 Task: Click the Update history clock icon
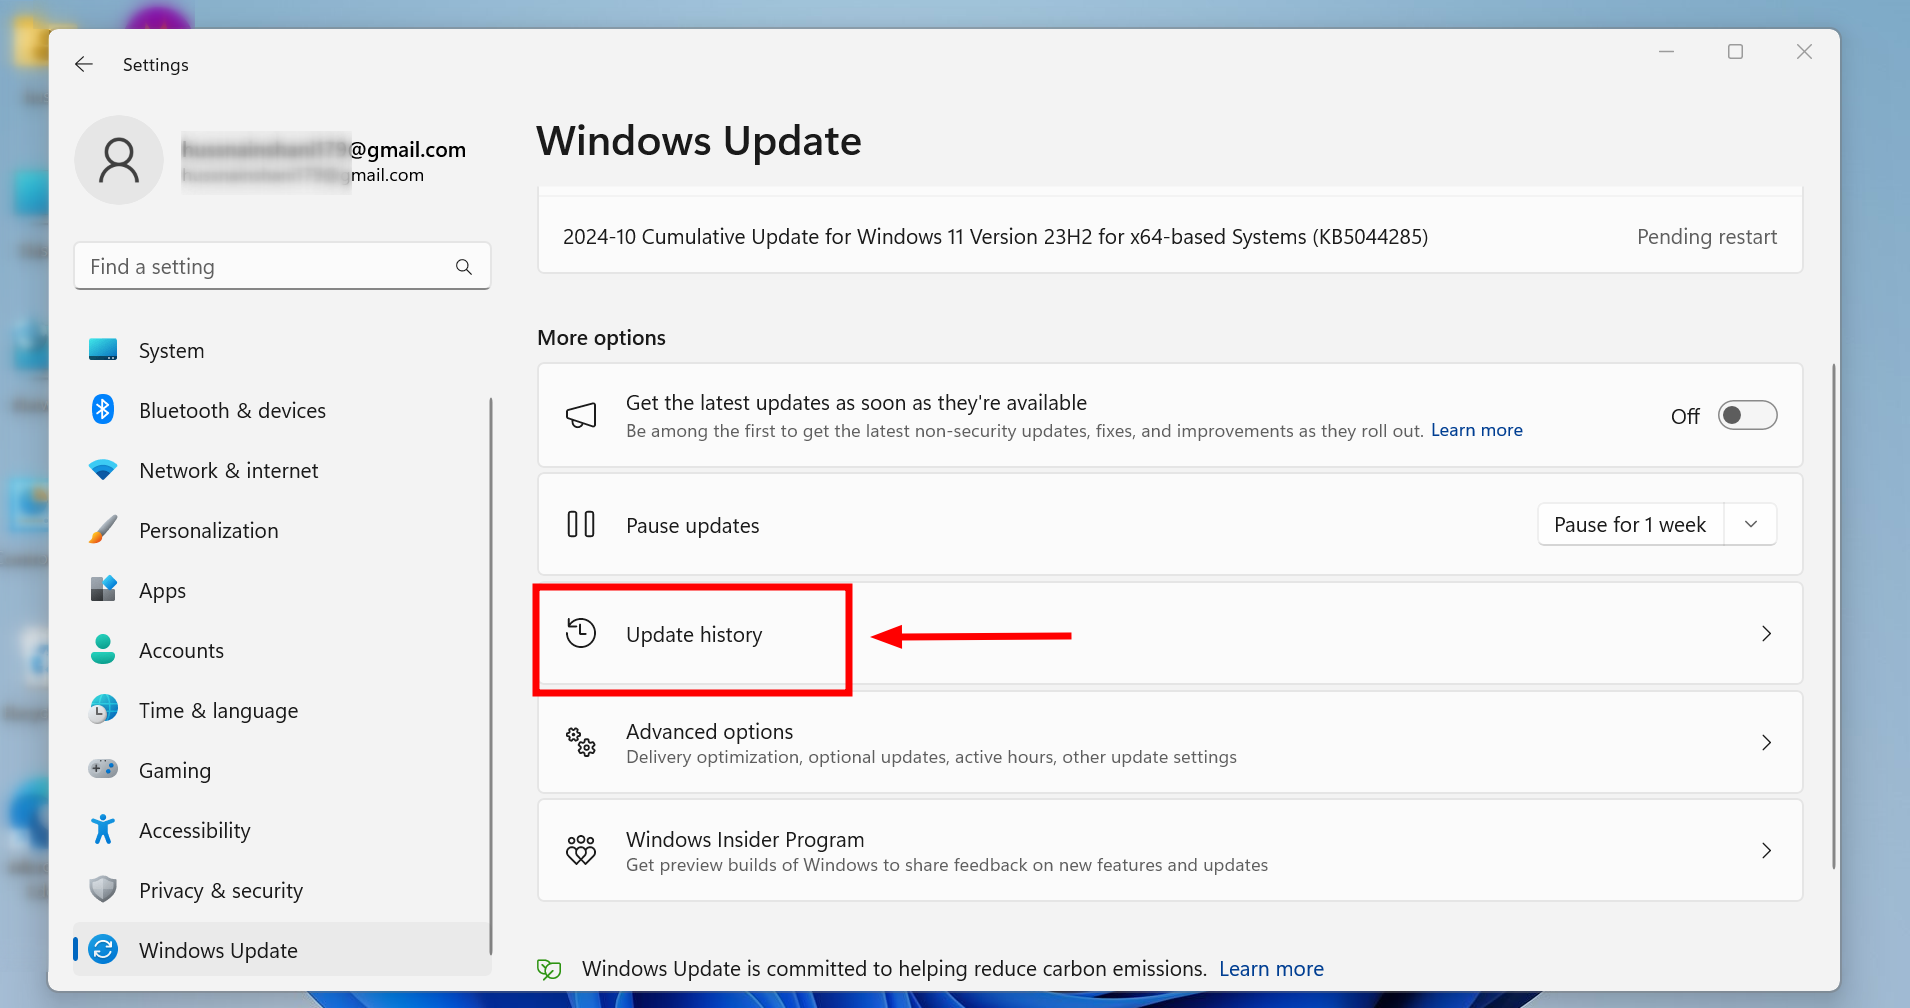[581, 633]
